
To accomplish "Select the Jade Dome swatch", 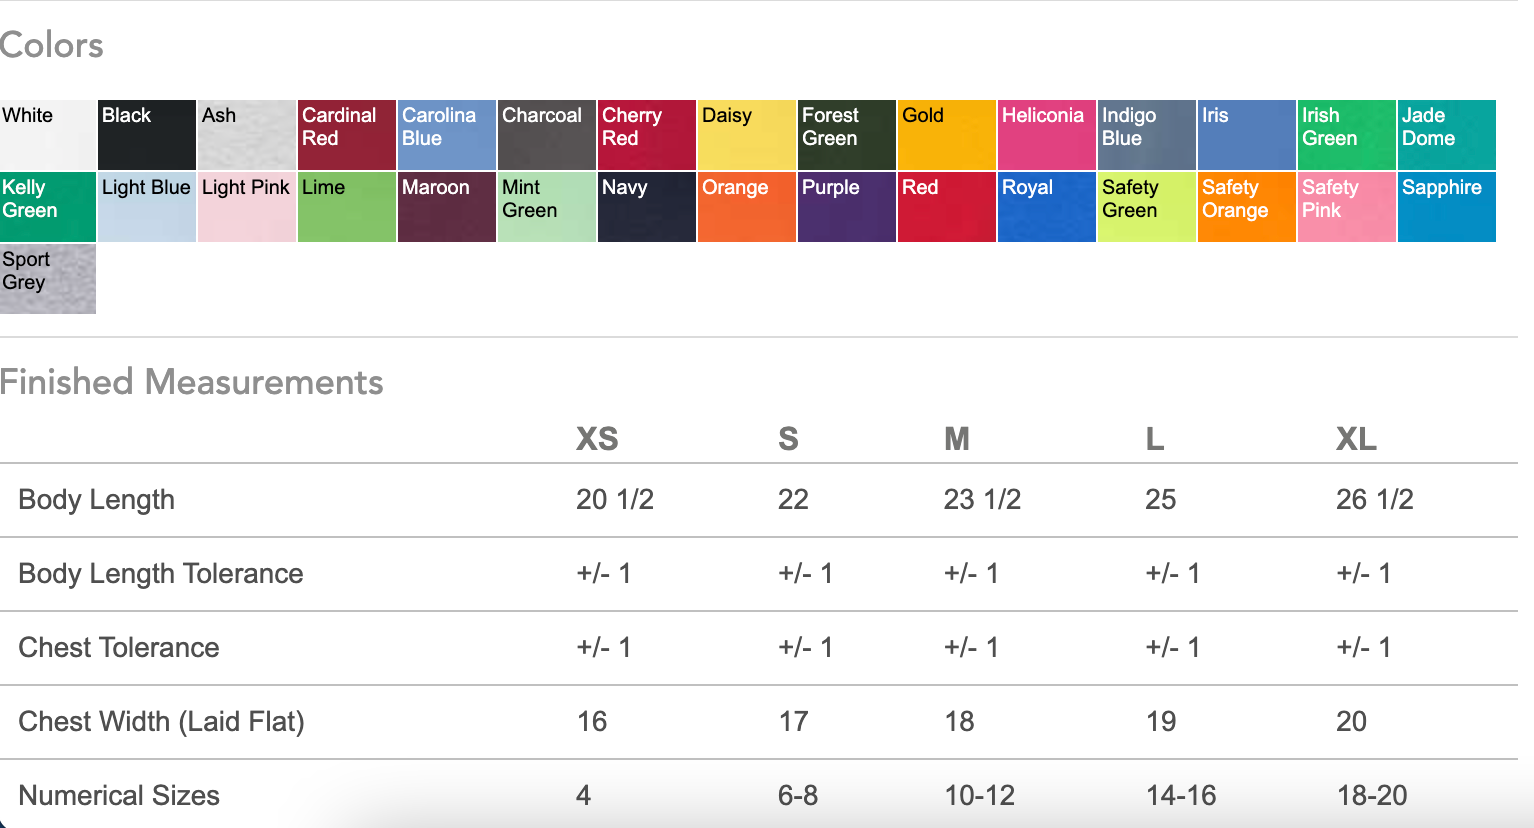I will 1447,135.
